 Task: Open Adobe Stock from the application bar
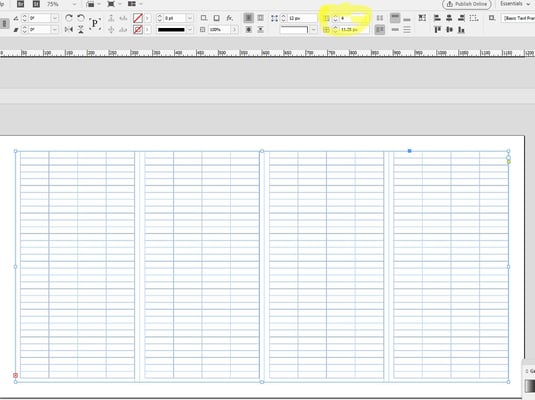click(x=36, y=4)
